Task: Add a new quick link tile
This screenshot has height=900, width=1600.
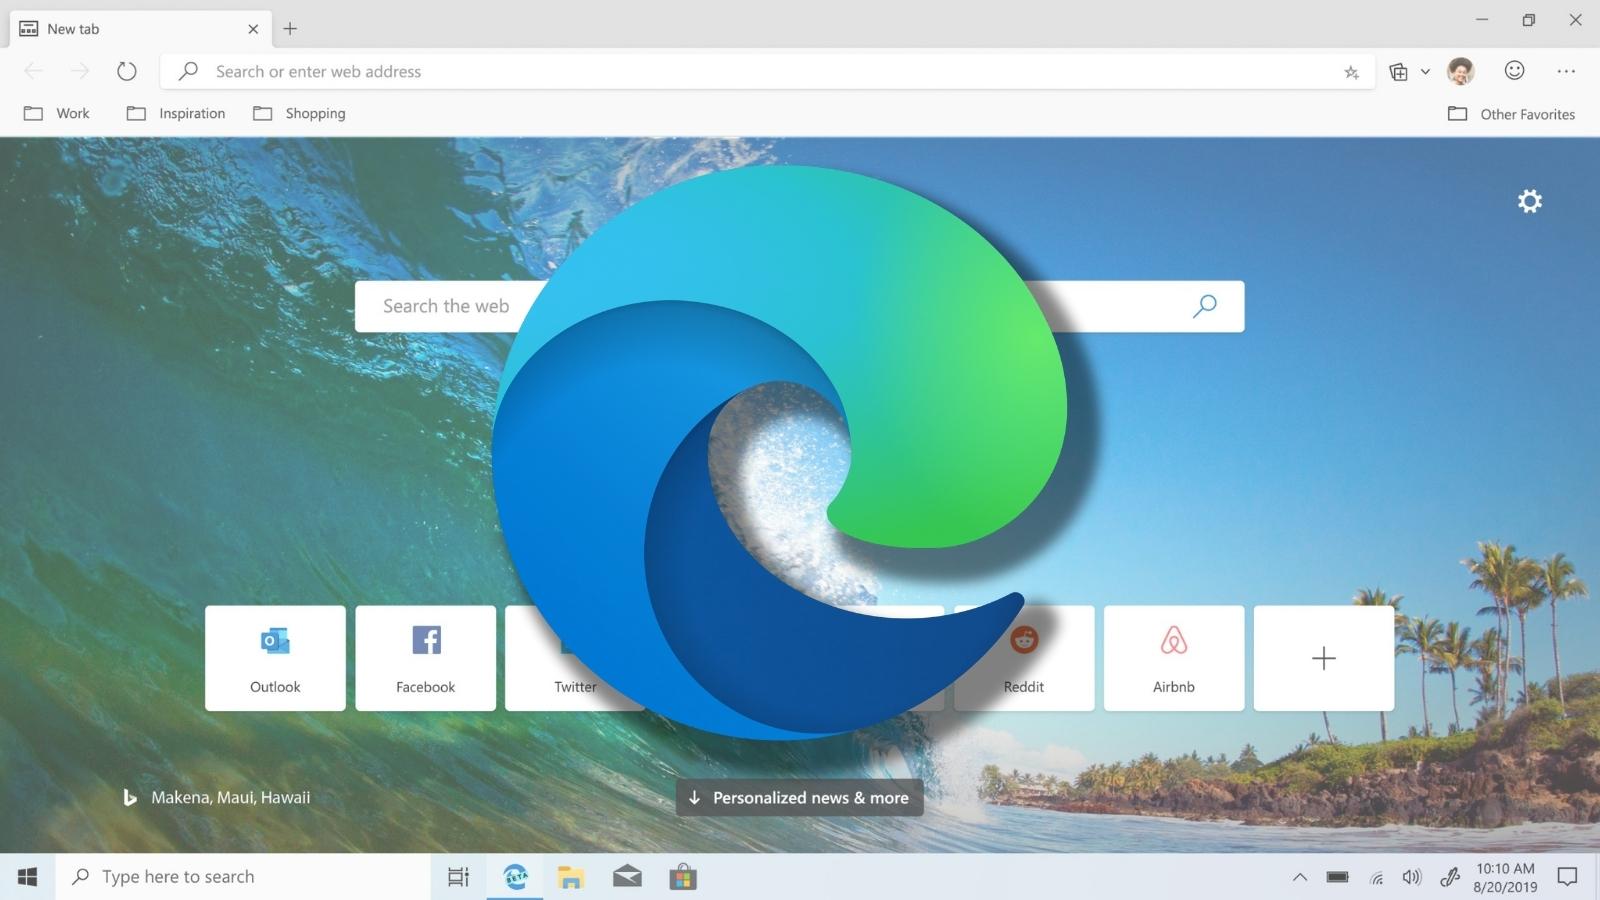Action: pyautogui.click(x=1323, y=658)
